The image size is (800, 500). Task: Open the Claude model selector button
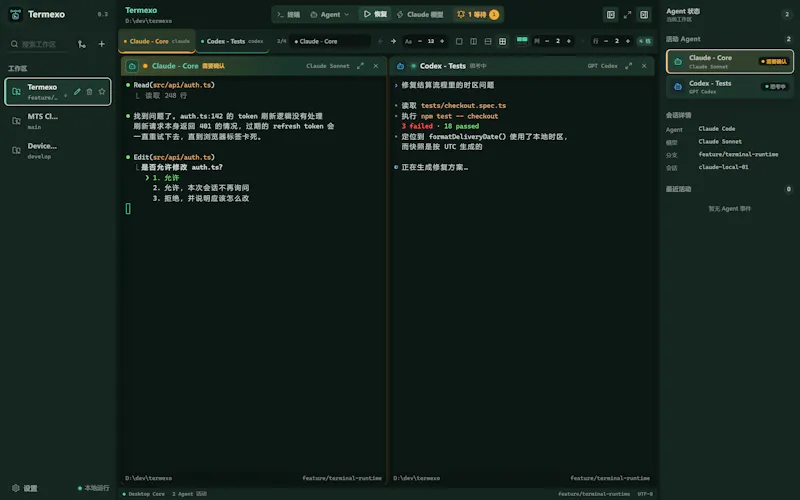420,14
